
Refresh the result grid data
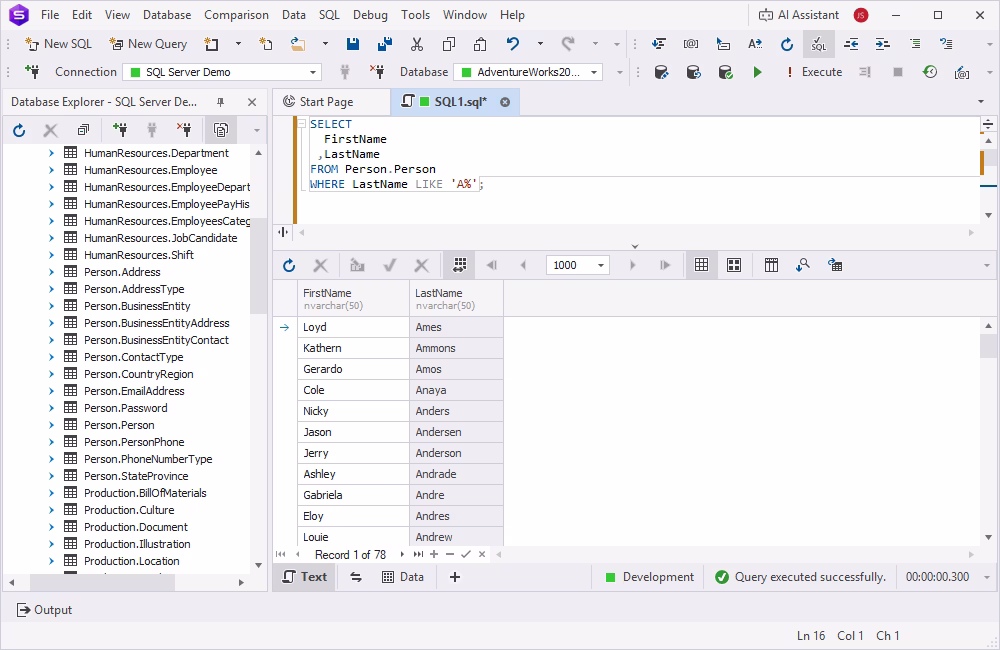[x=290, y=265]
